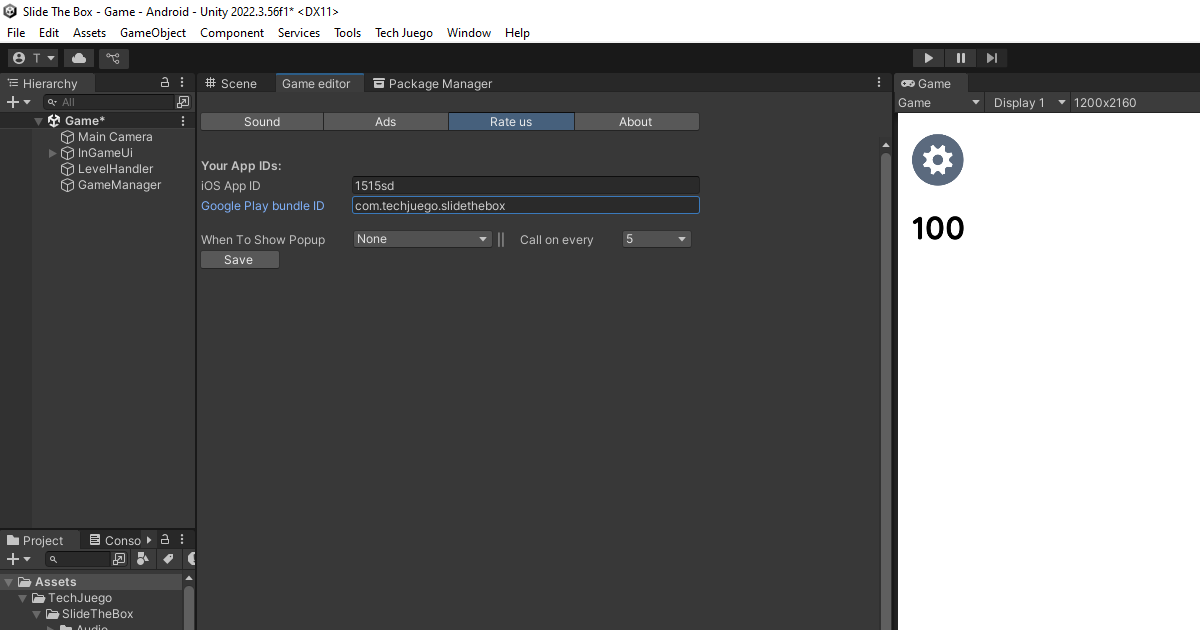Pause the game with the Pause button
The image size is (1200, 630).
(960, 58)
